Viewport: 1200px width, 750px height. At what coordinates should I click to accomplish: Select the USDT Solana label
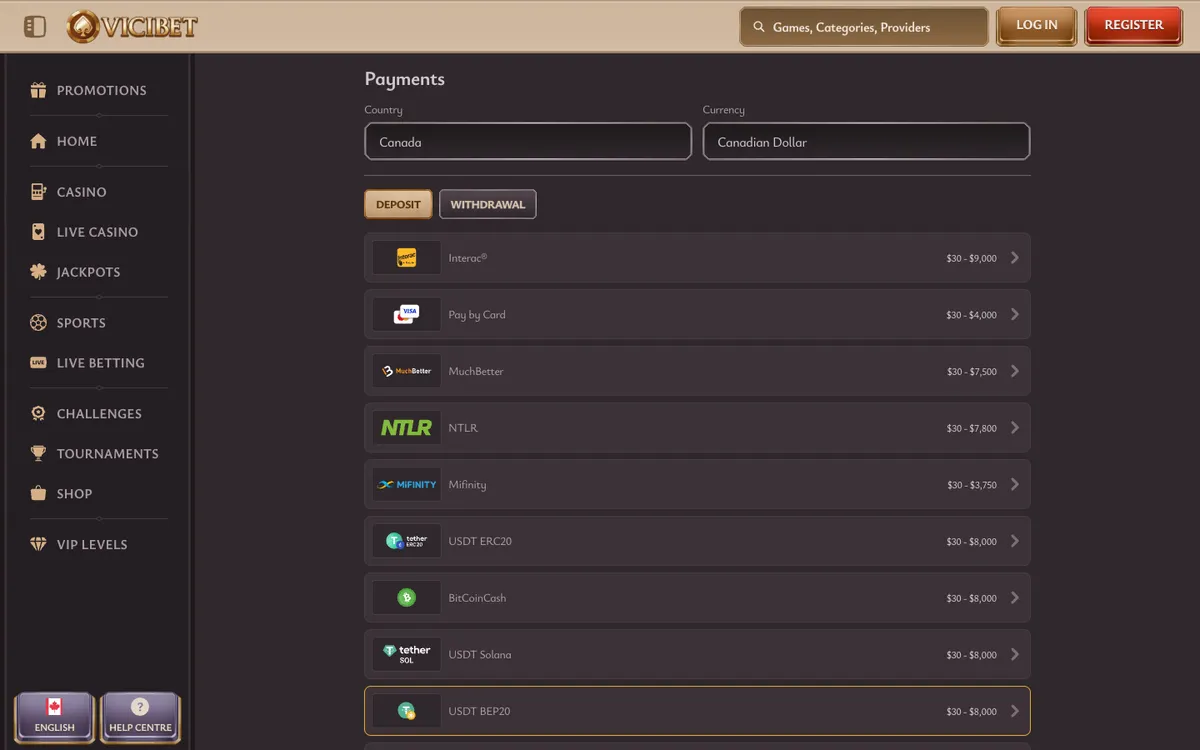coord(480,655)
